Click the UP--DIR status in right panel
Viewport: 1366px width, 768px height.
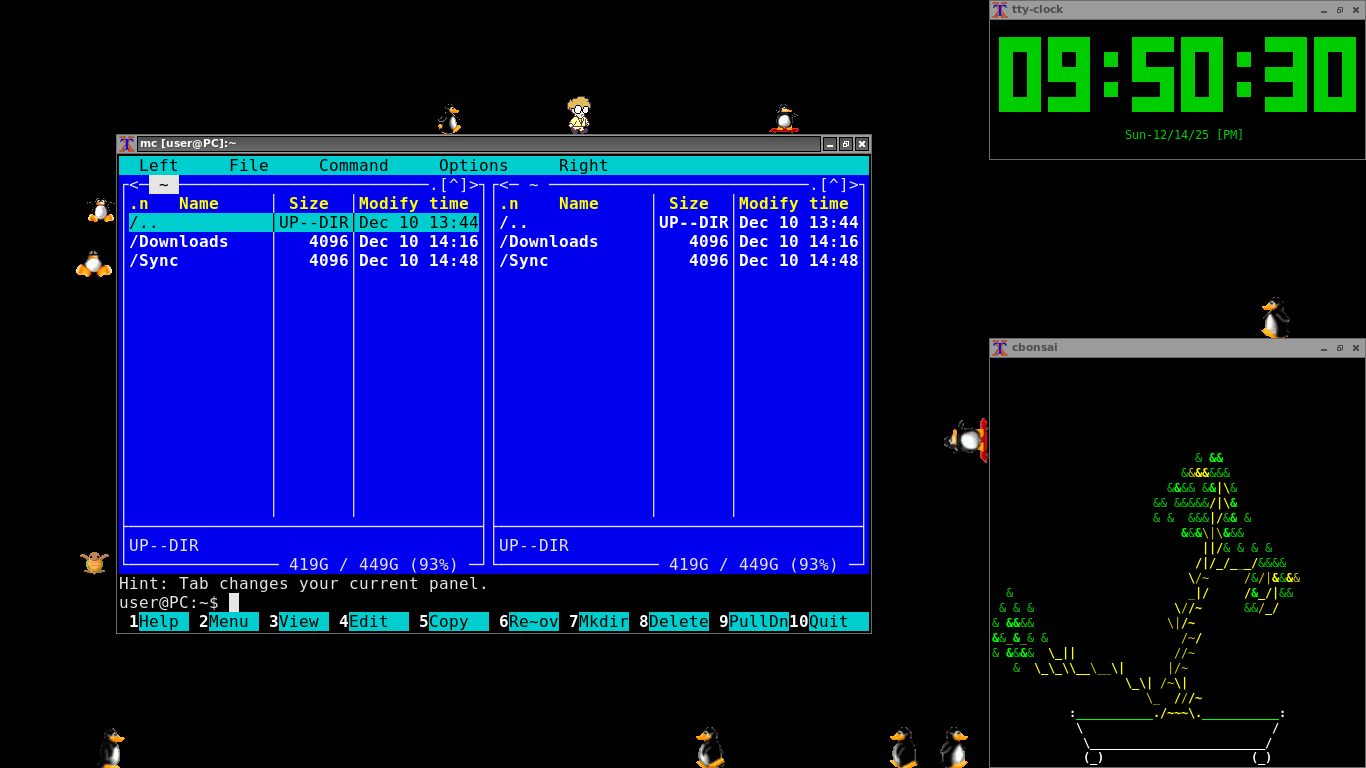coord(534,546)
